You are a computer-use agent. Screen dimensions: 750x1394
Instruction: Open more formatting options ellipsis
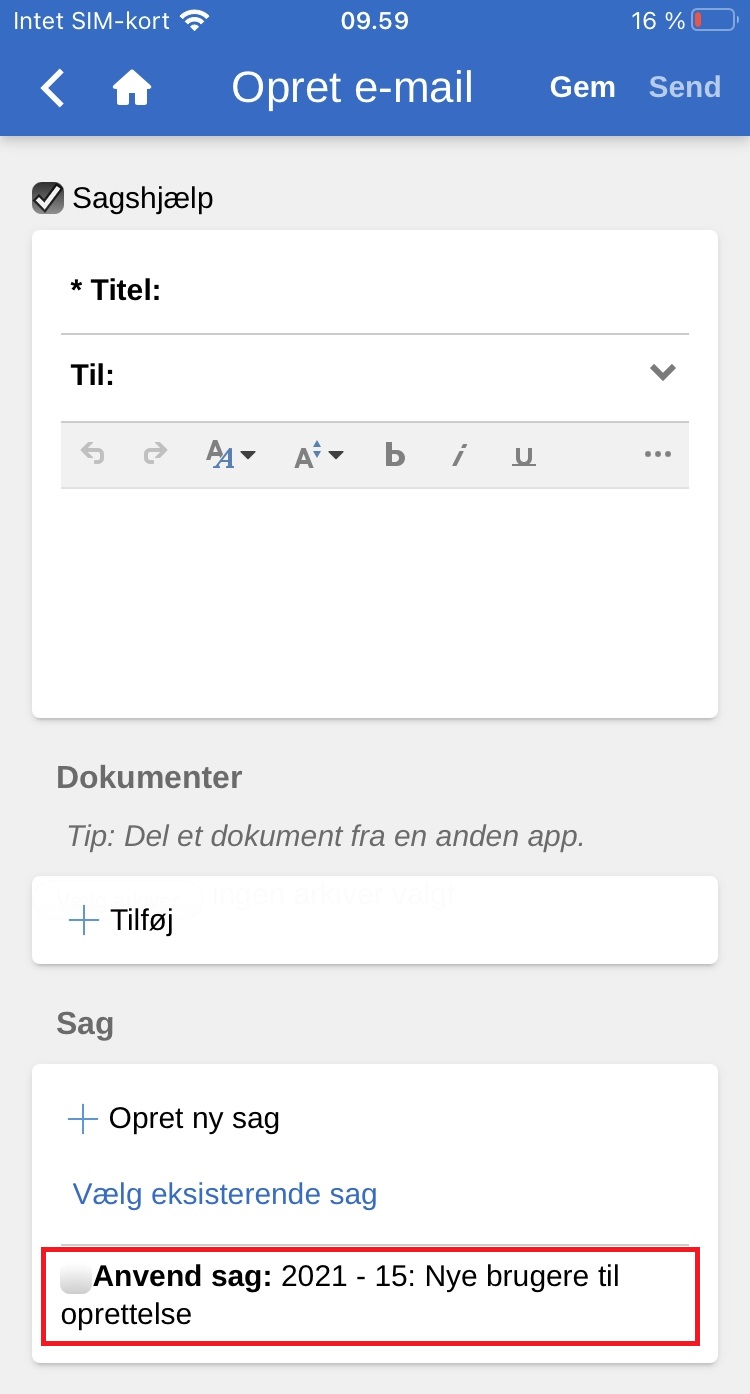[x=657, y=455]
